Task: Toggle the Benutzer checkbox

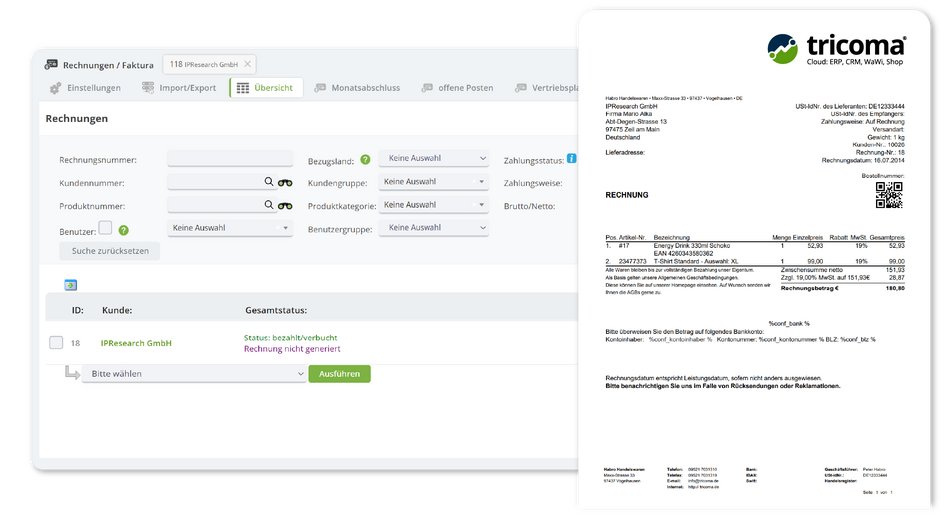Action: pos(105,228)
